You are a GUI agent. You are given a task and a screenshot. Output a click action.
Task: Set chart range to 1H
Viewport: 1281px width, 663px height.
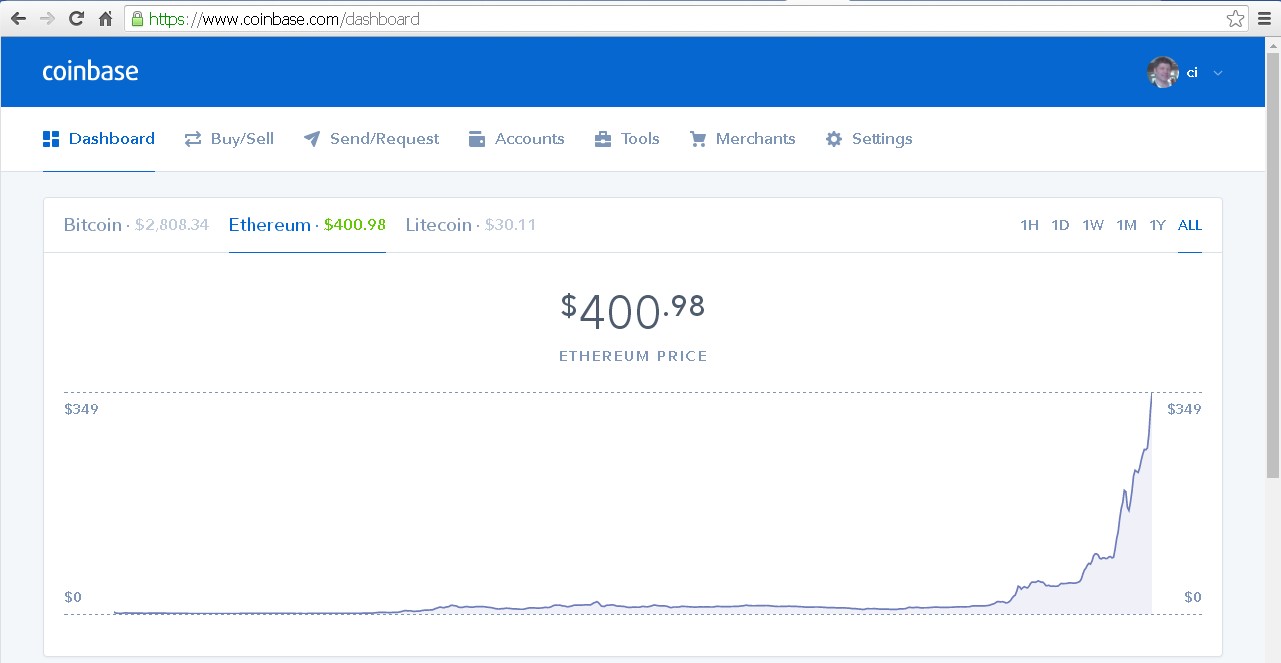click(x=1029, y=225)
